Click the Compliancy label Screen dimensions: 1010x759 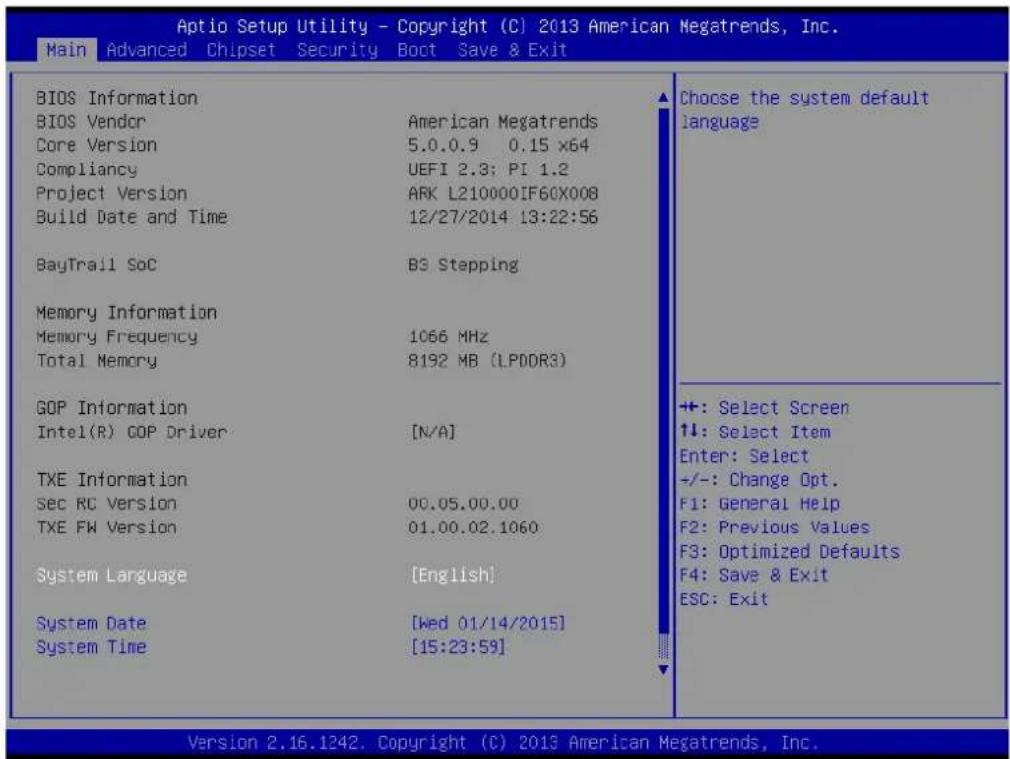tap(86, 169)
